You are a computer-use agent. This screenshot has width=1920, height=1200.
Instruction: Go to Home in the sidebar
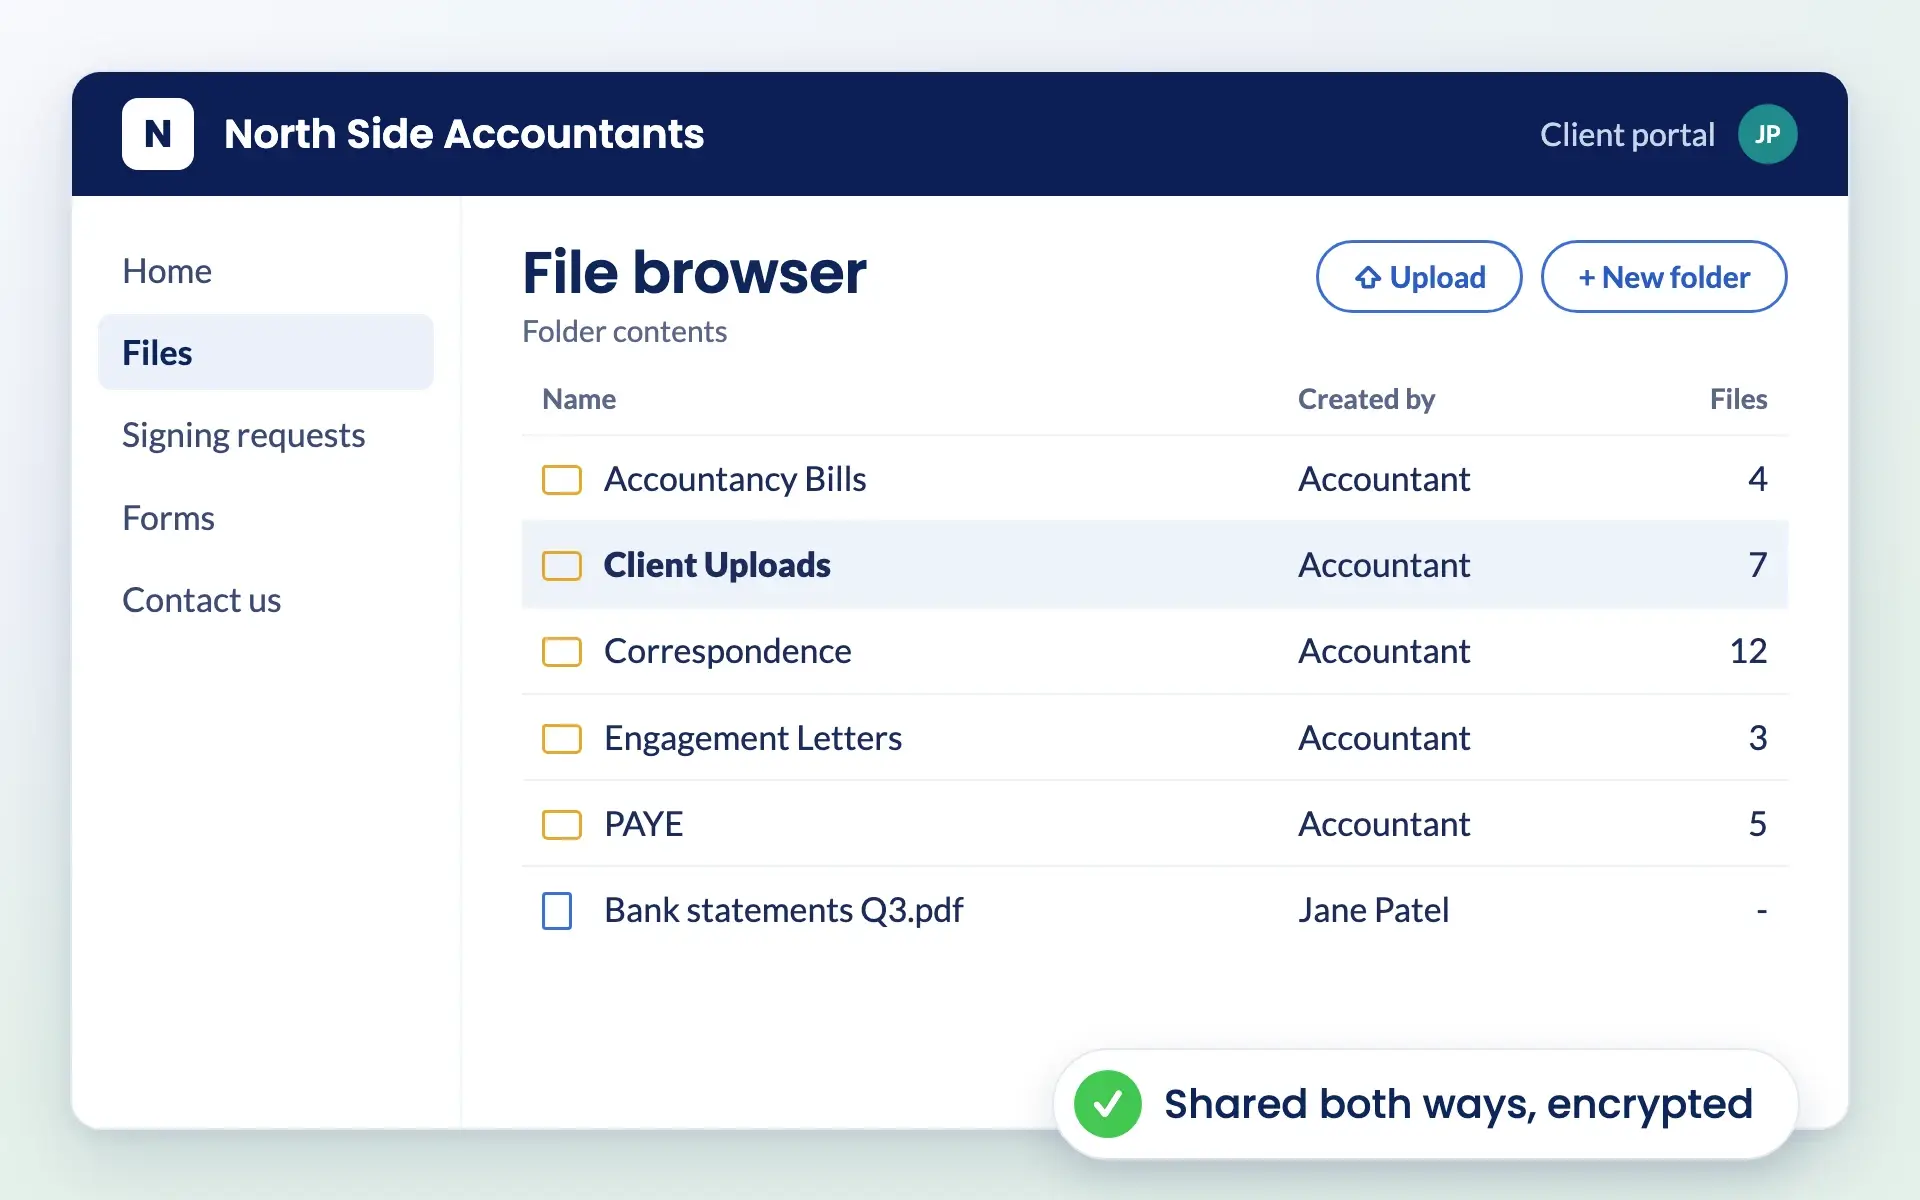(167, 271)
